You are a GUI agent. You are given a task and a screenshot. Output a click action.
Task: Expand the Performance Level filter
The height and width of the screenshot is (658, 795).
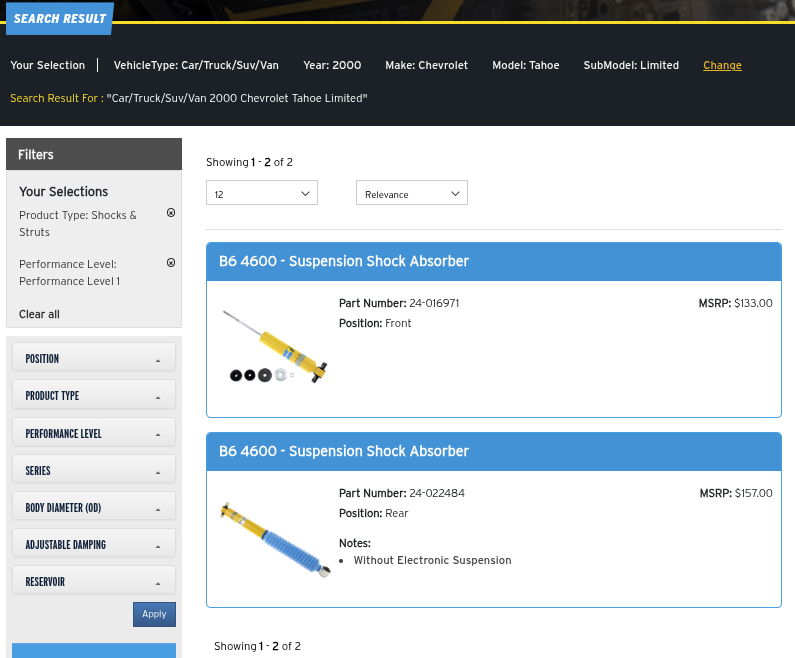click(94, 433)
